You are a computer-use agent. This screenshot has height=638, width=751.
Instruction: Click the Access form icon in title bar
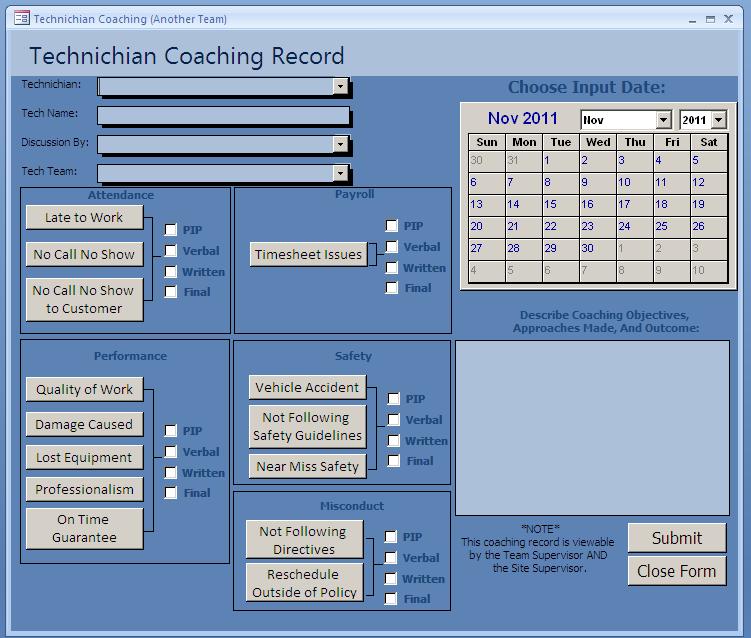coord(22,19)
